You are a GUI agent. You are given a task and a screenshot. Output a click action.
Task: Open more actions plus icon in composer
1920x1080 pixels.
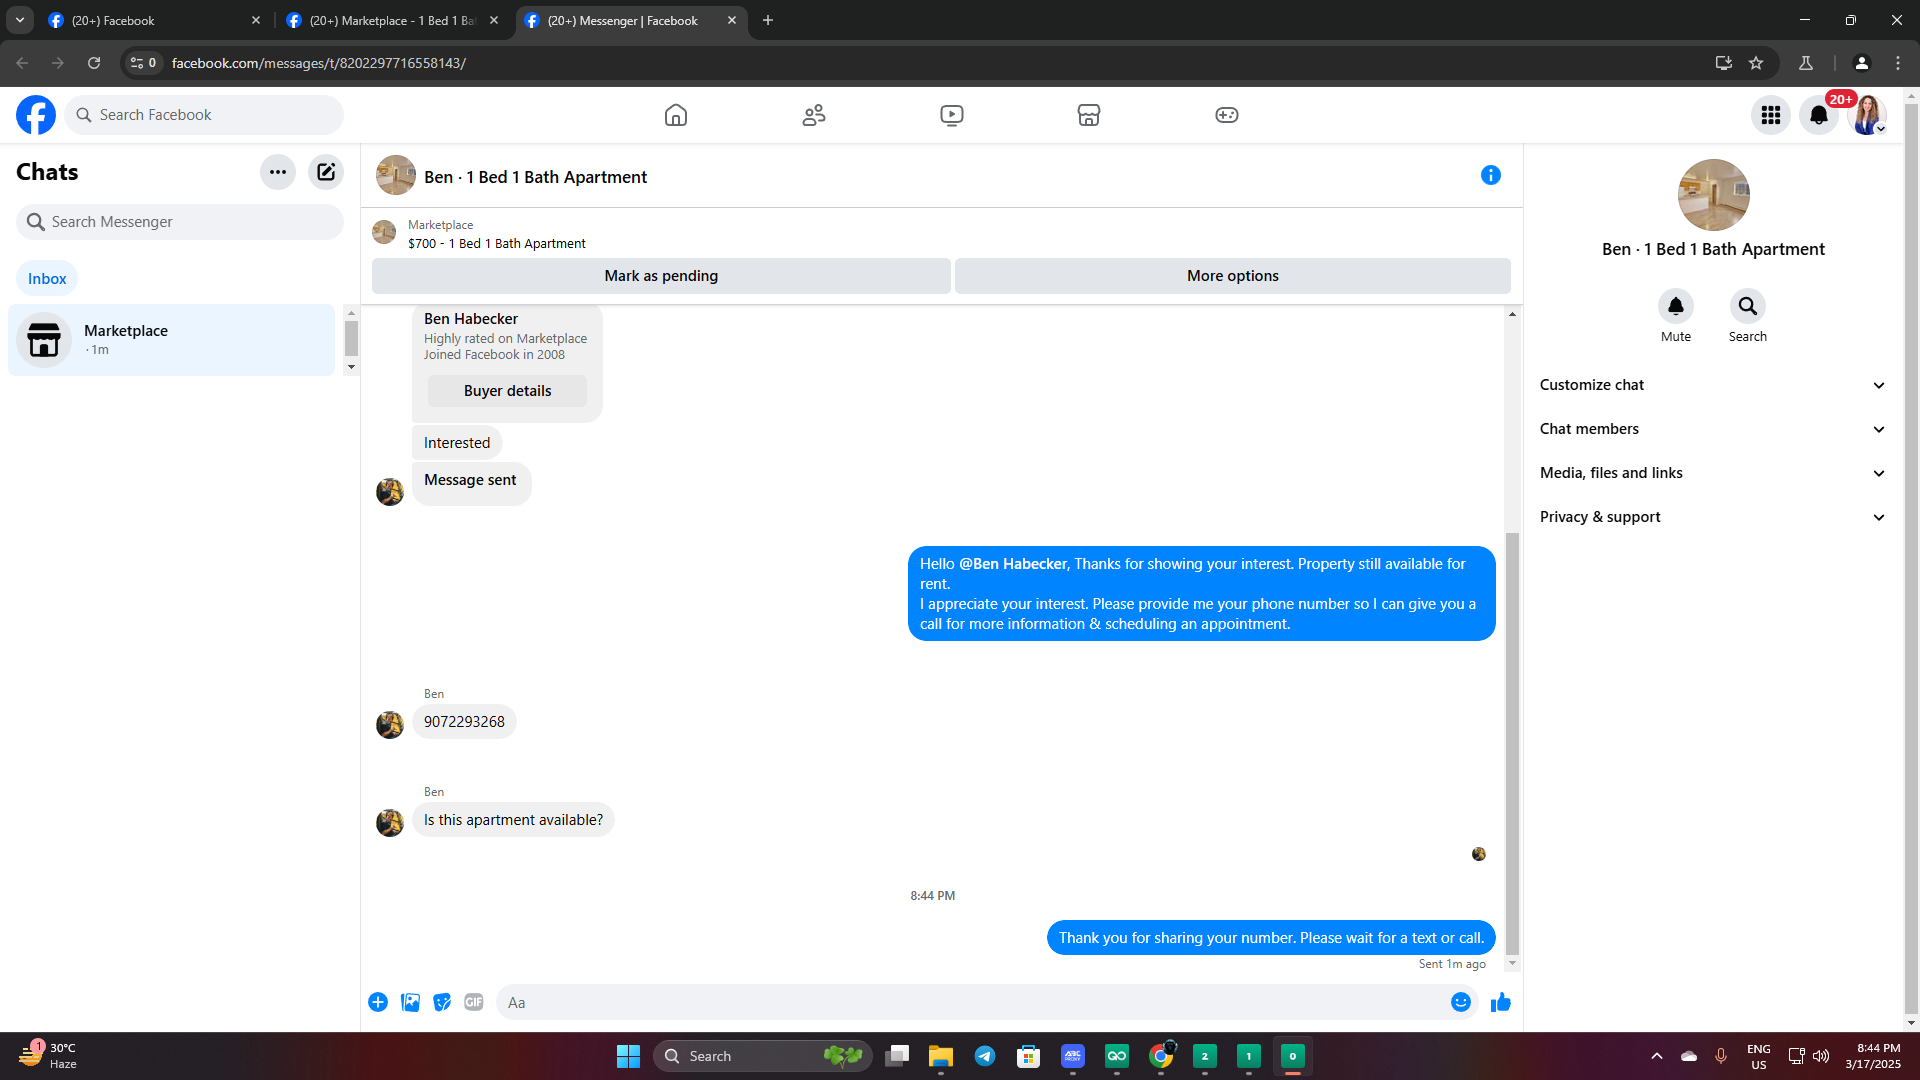tap(378, 1002)
